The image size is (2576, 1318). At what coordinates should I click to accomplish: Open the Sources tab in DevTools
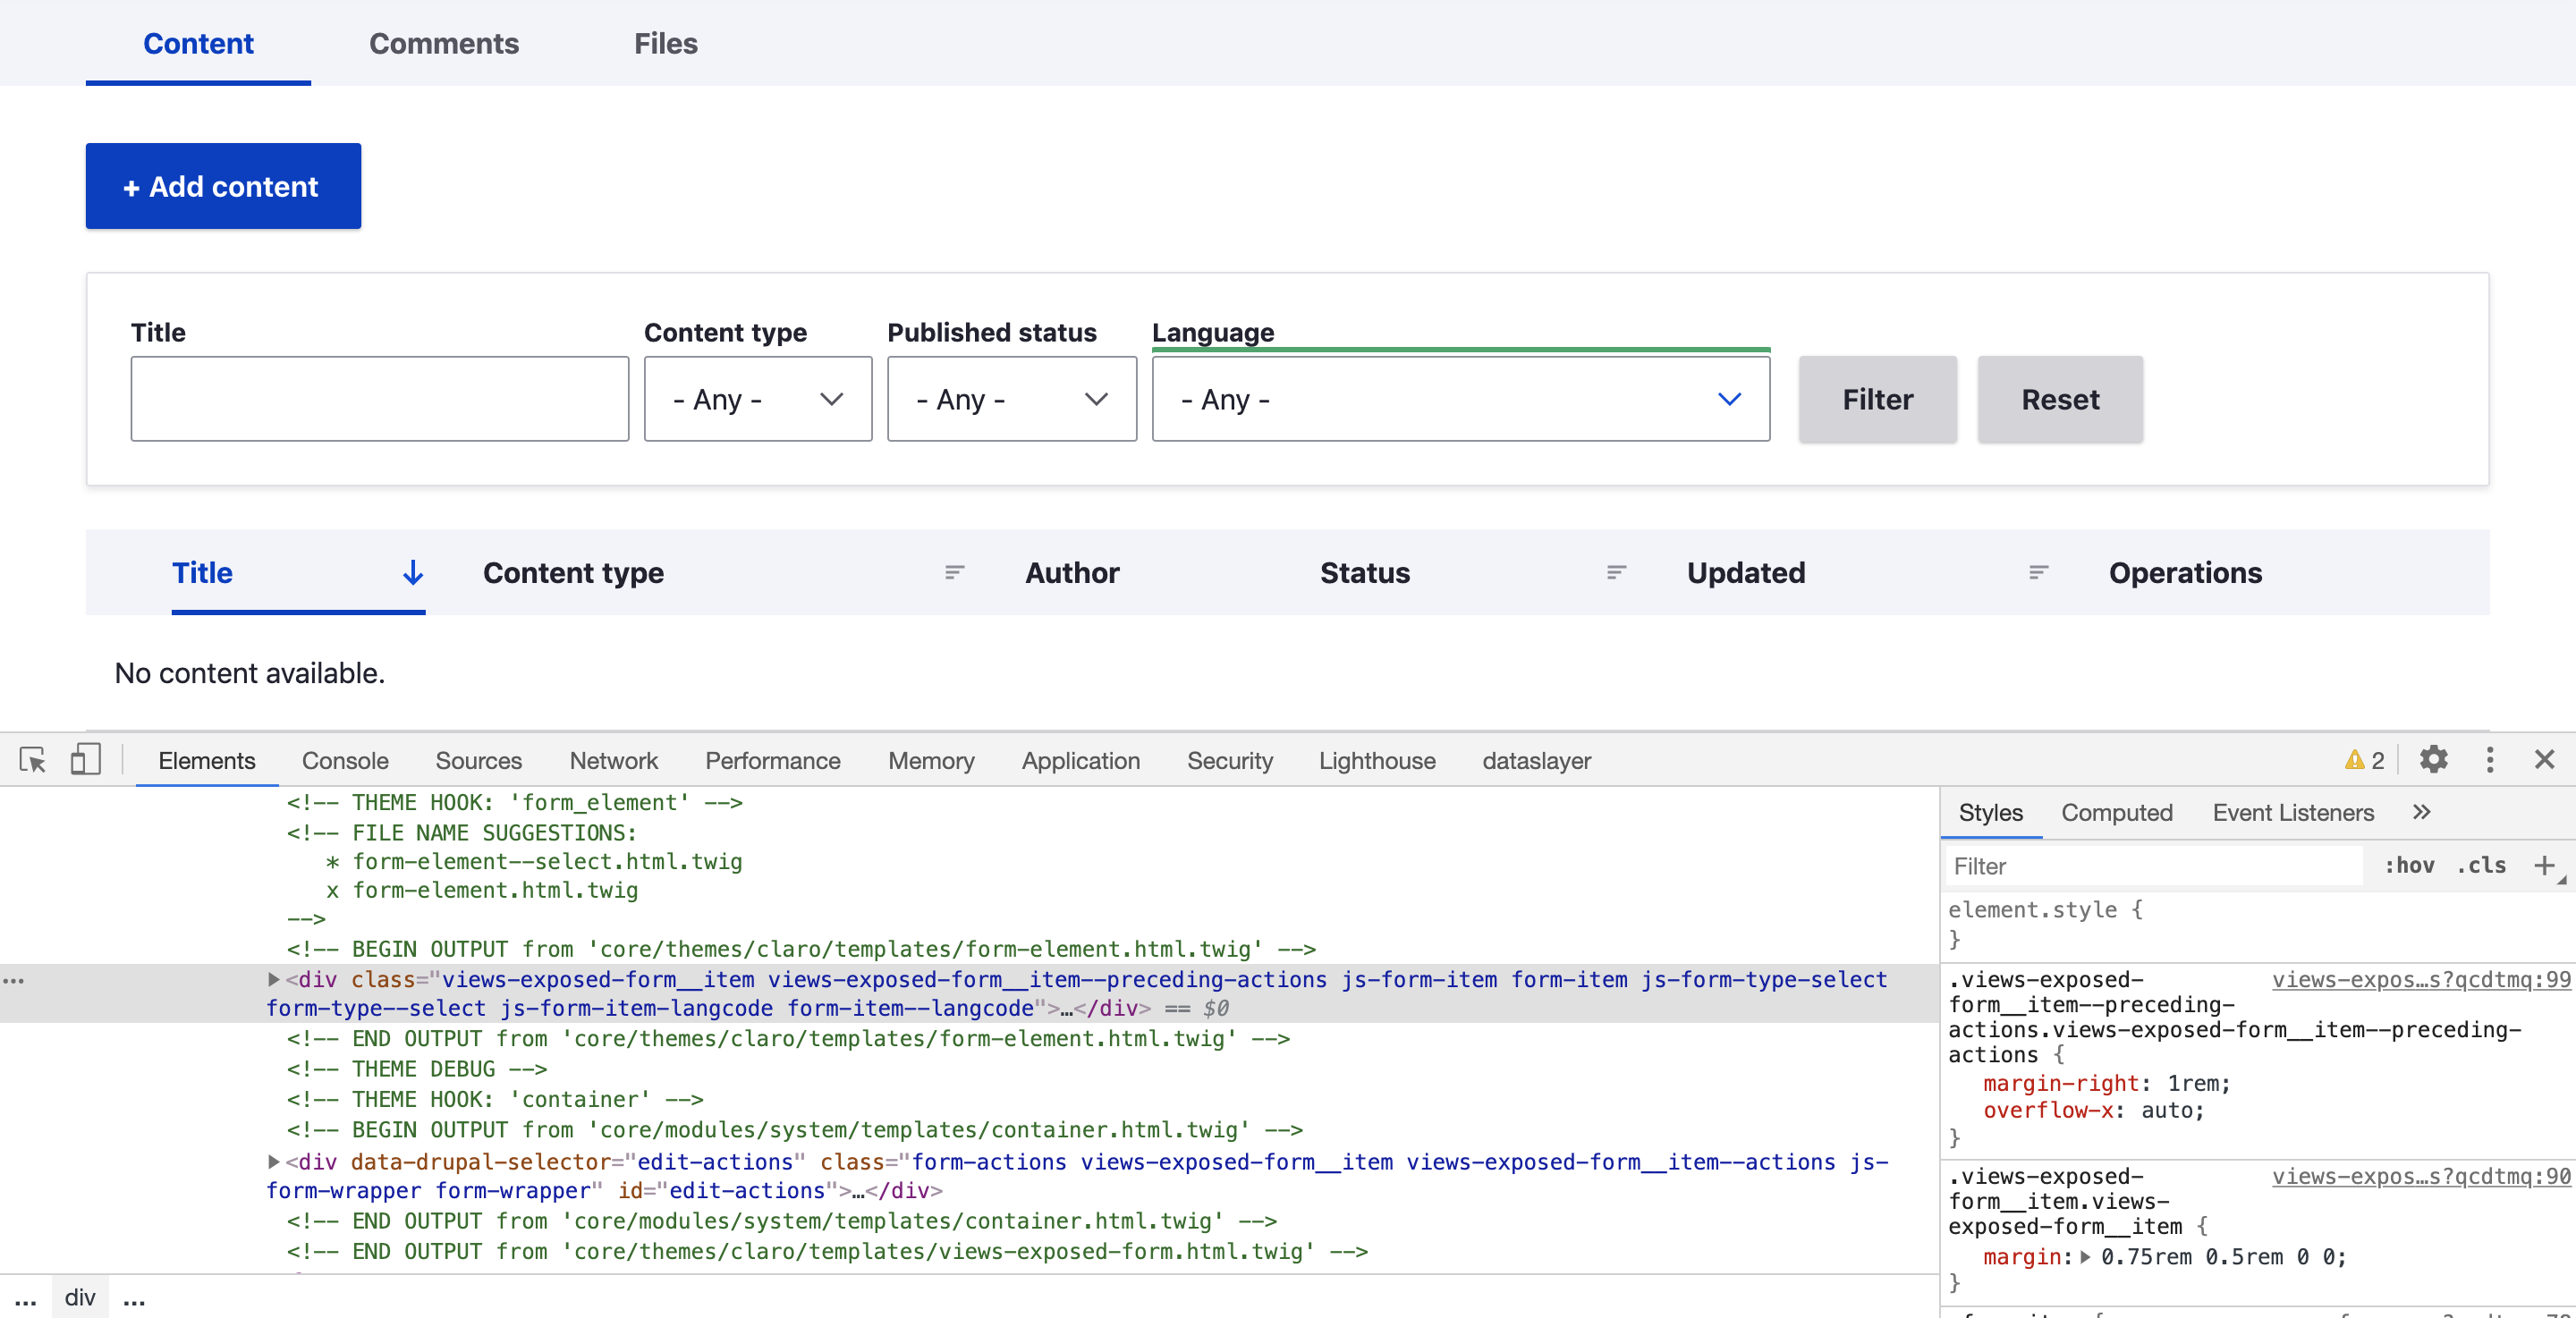(x=479, y=761)
